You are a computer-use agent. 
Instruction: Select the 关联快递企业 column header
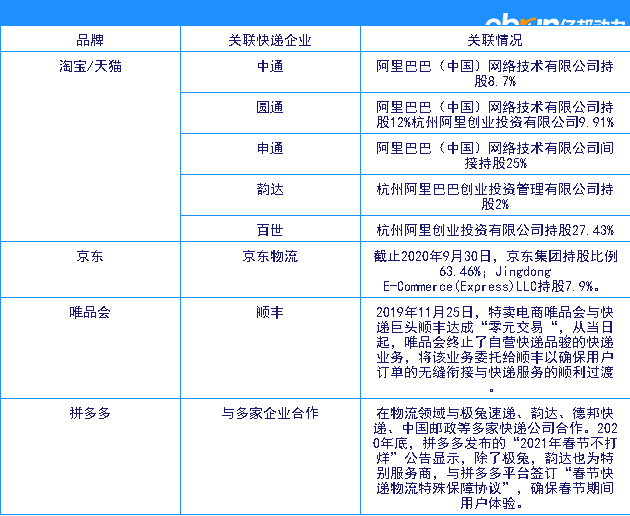tap(270, 40)
